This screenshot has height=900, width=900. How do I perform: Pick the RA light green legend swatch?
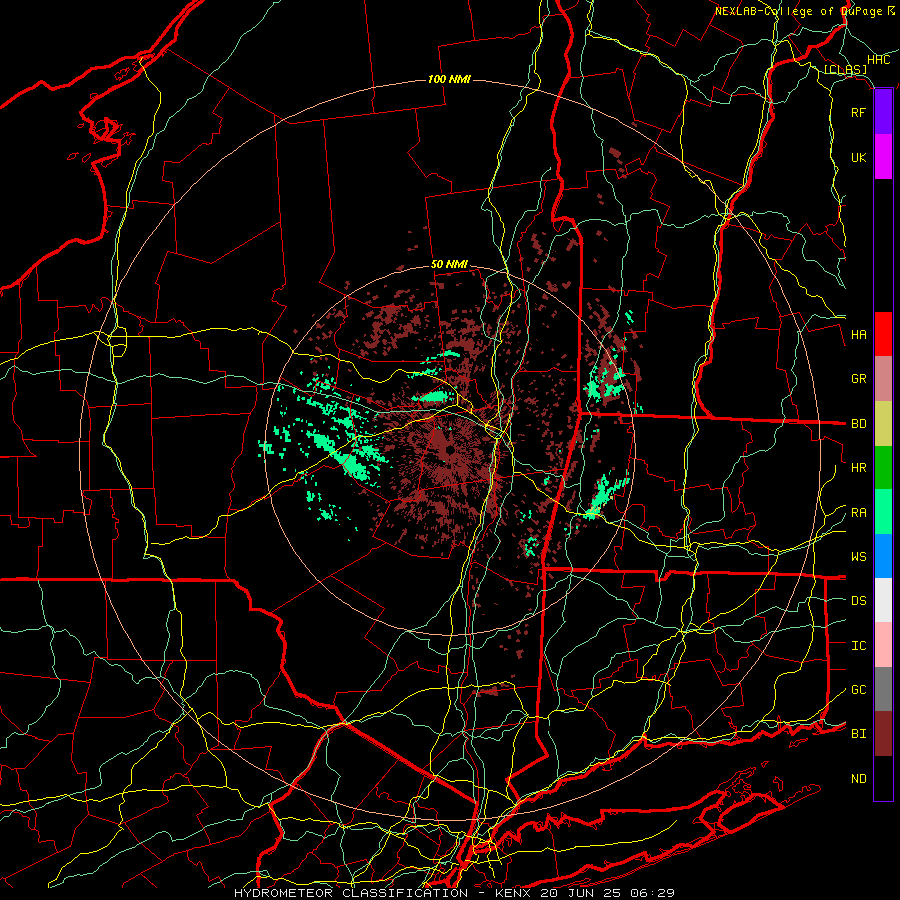pos(883,512)
